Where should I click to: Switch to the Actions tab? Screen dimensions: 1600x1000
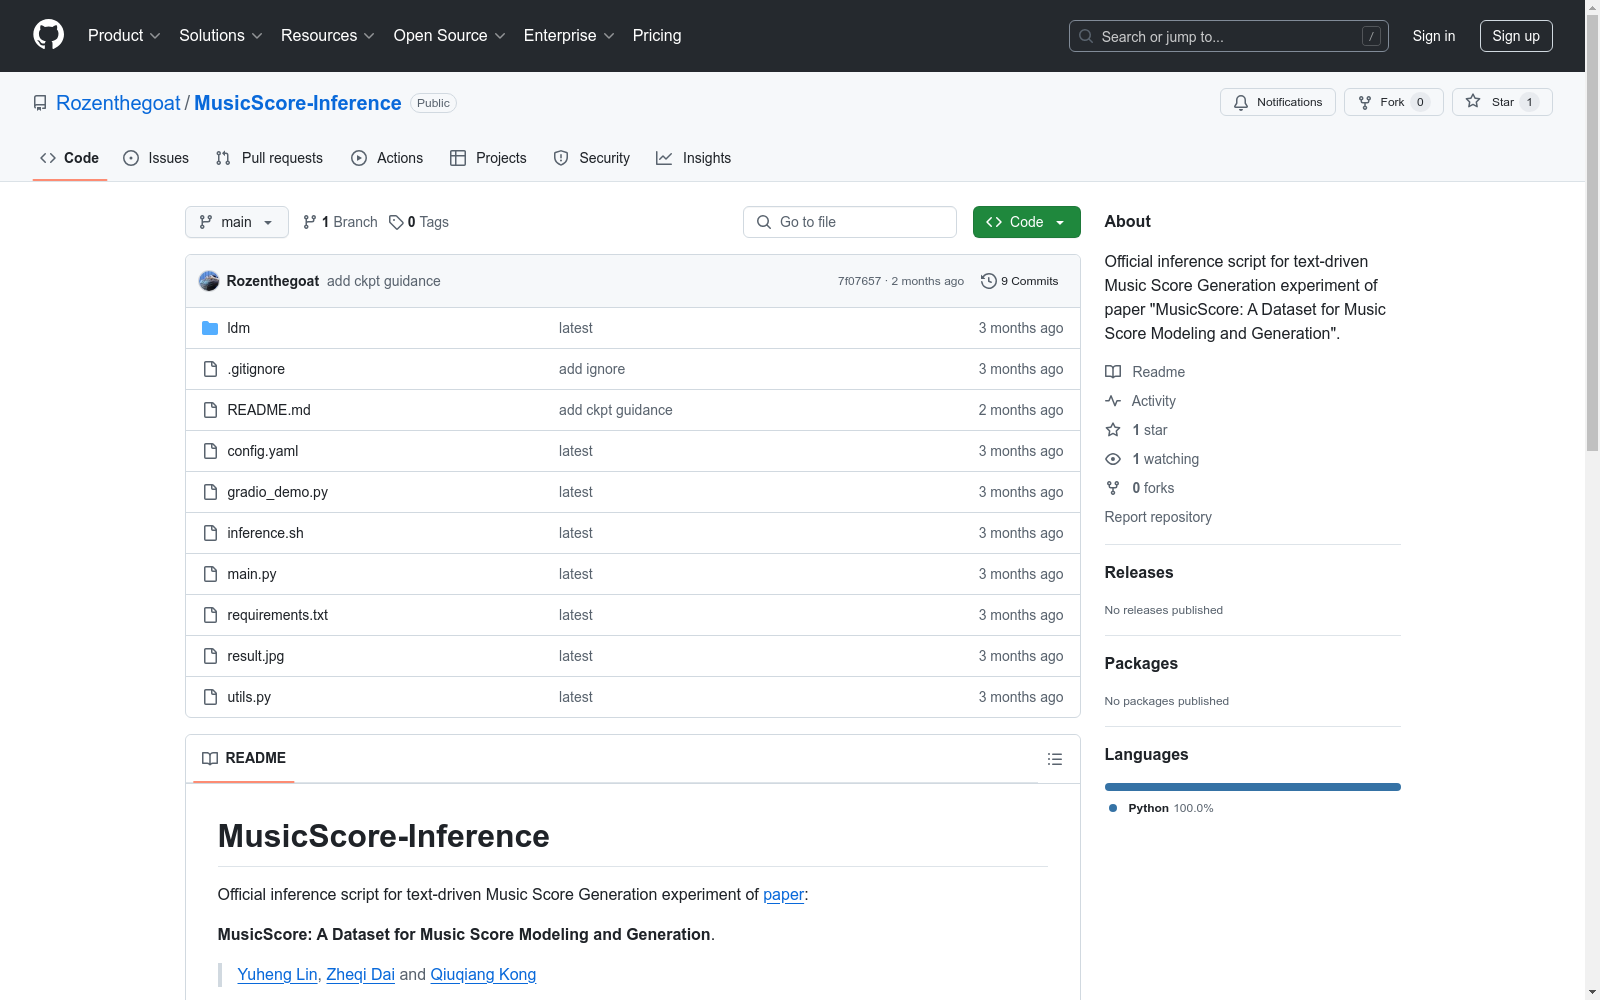click(387, 158)
